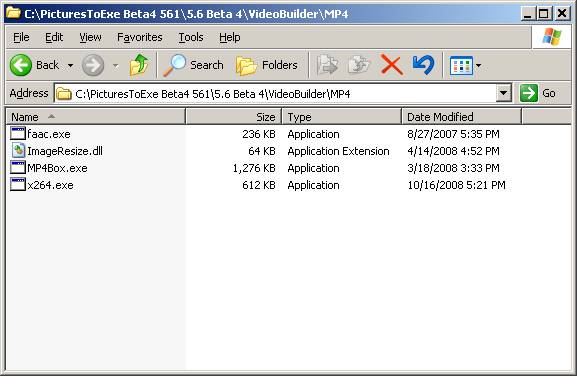Click the Application Extension type text
The height and width of the screenshot is (376, 577).
point(338,151)
